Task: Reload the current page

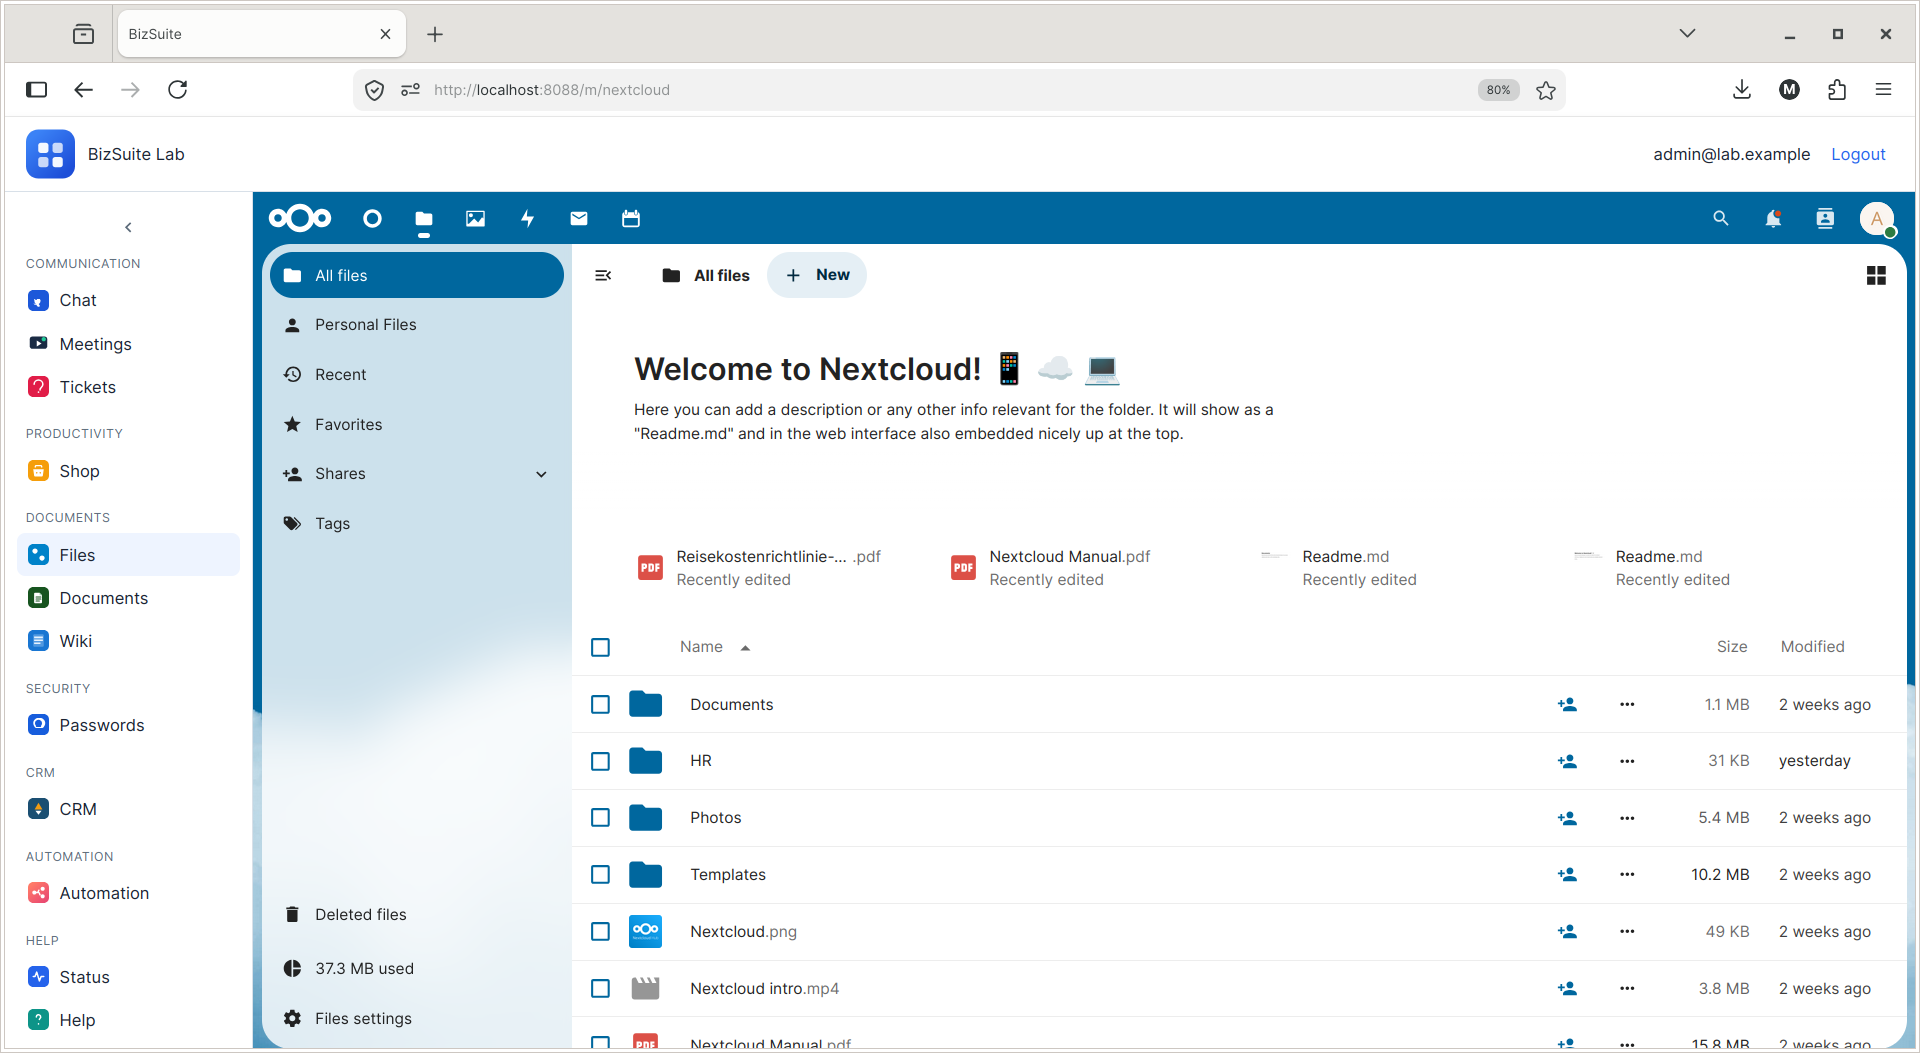Action: point(178,90)
